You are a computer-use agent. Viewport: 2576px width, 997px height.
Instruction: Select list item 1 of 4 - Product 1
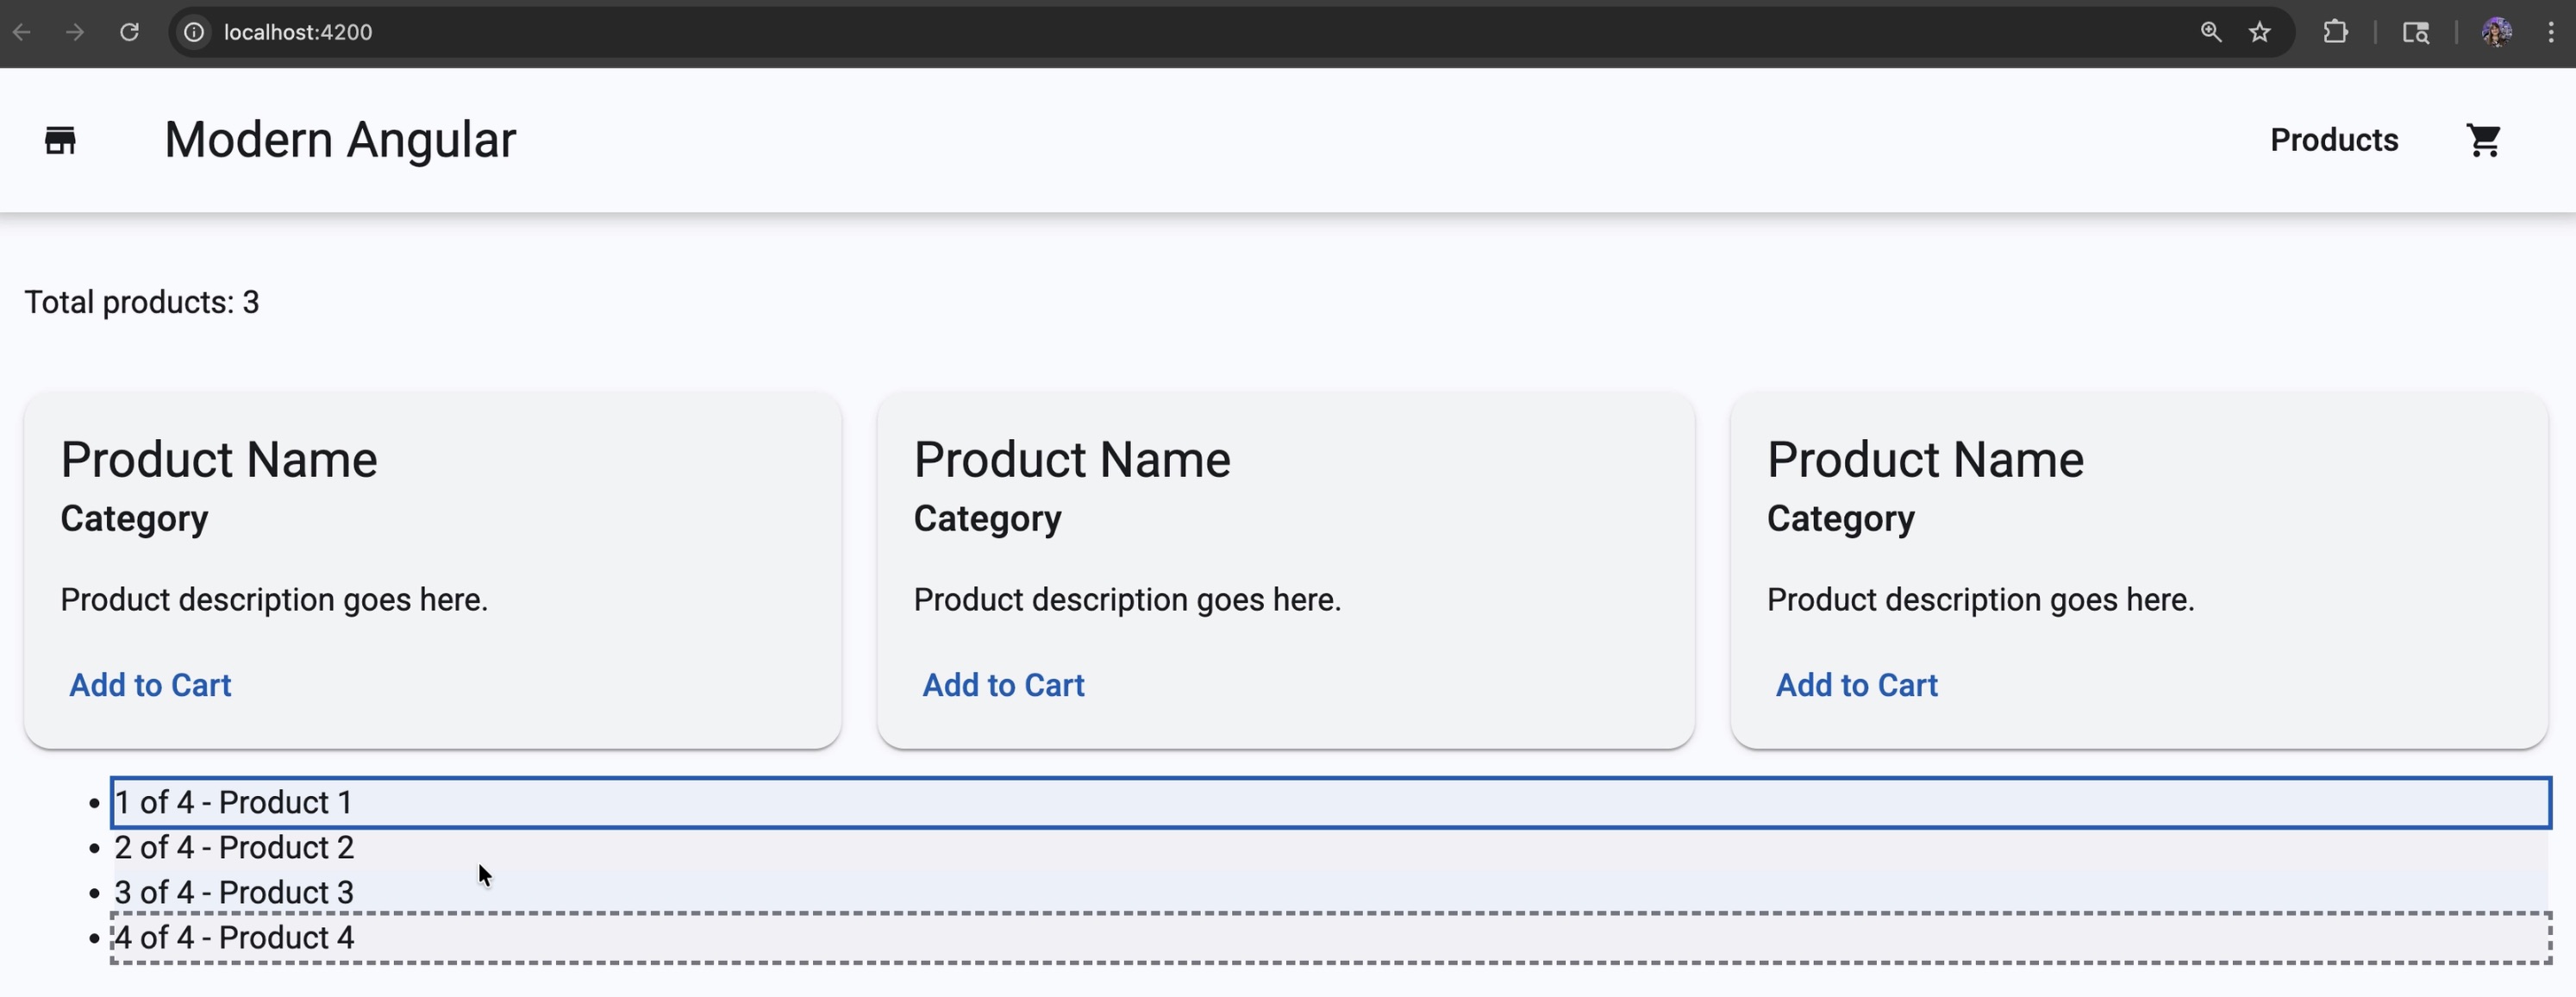click(234, 802)
